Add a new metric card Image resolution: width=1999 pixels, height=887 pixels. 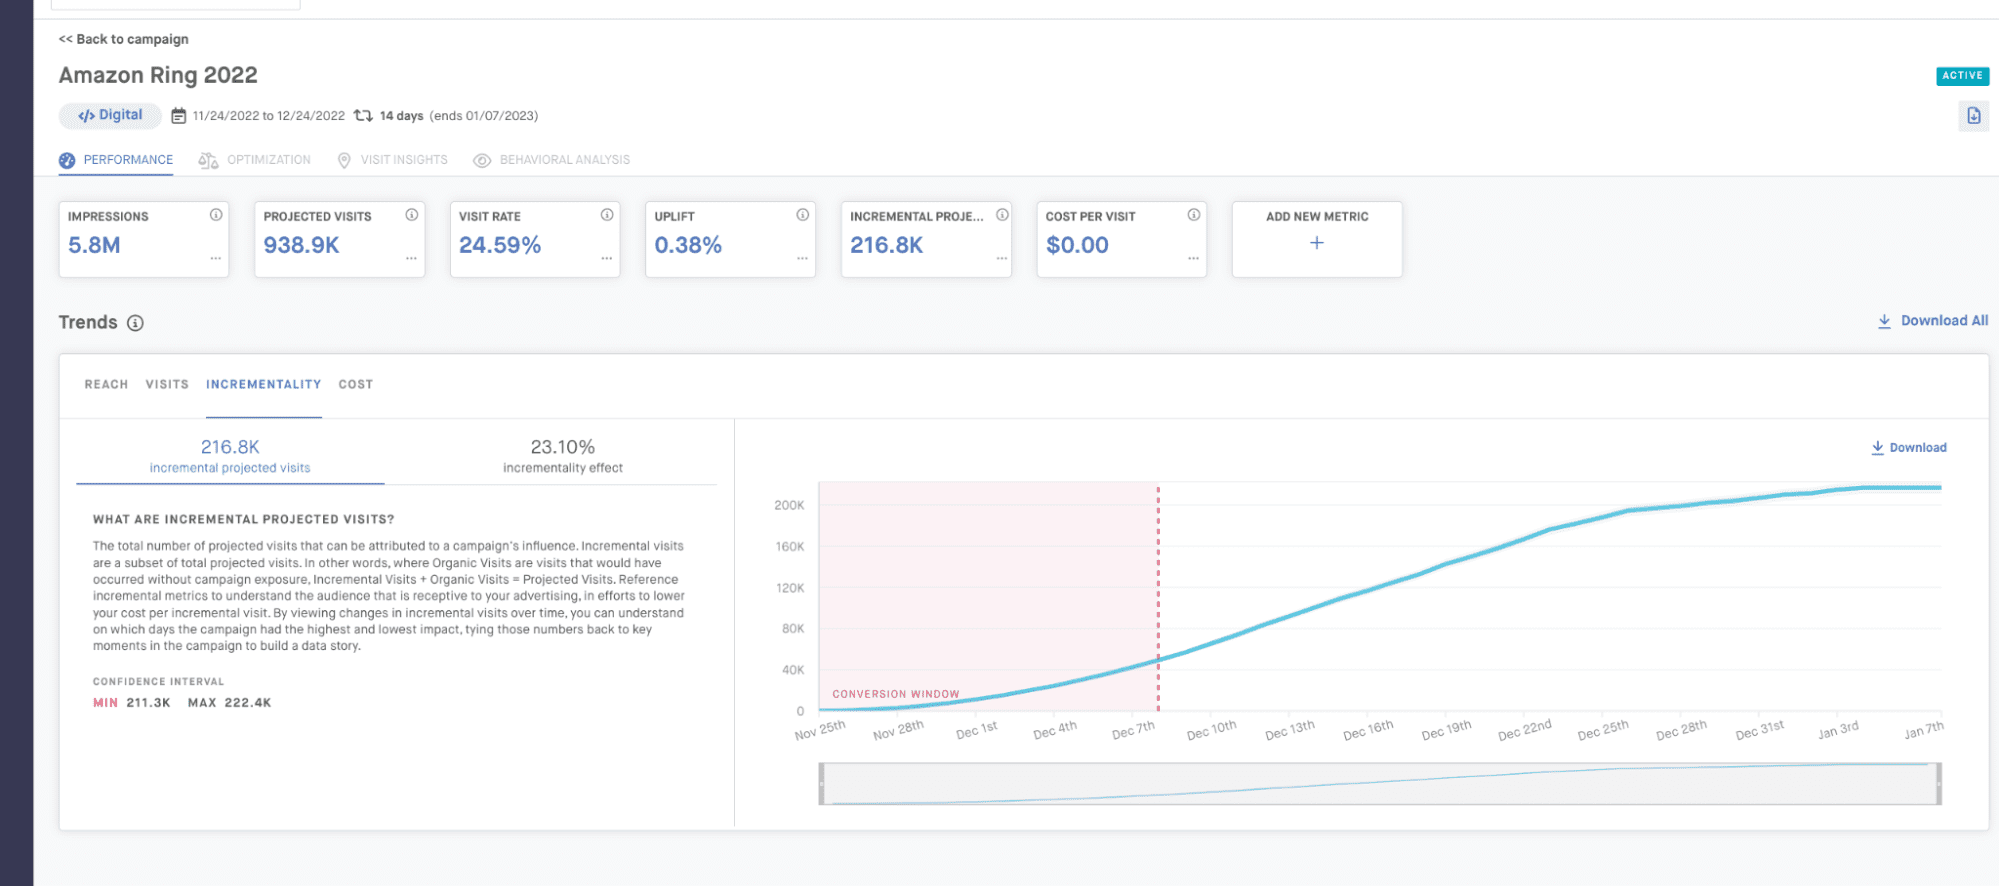(x=1317, y=240)
